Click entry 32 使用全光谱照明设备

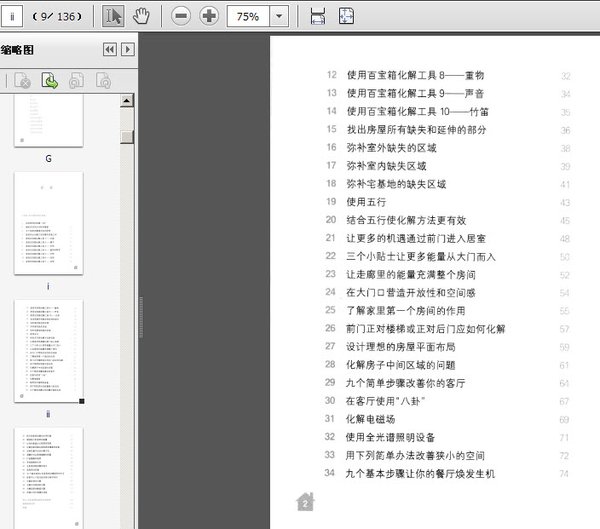(x=448, y=437)
